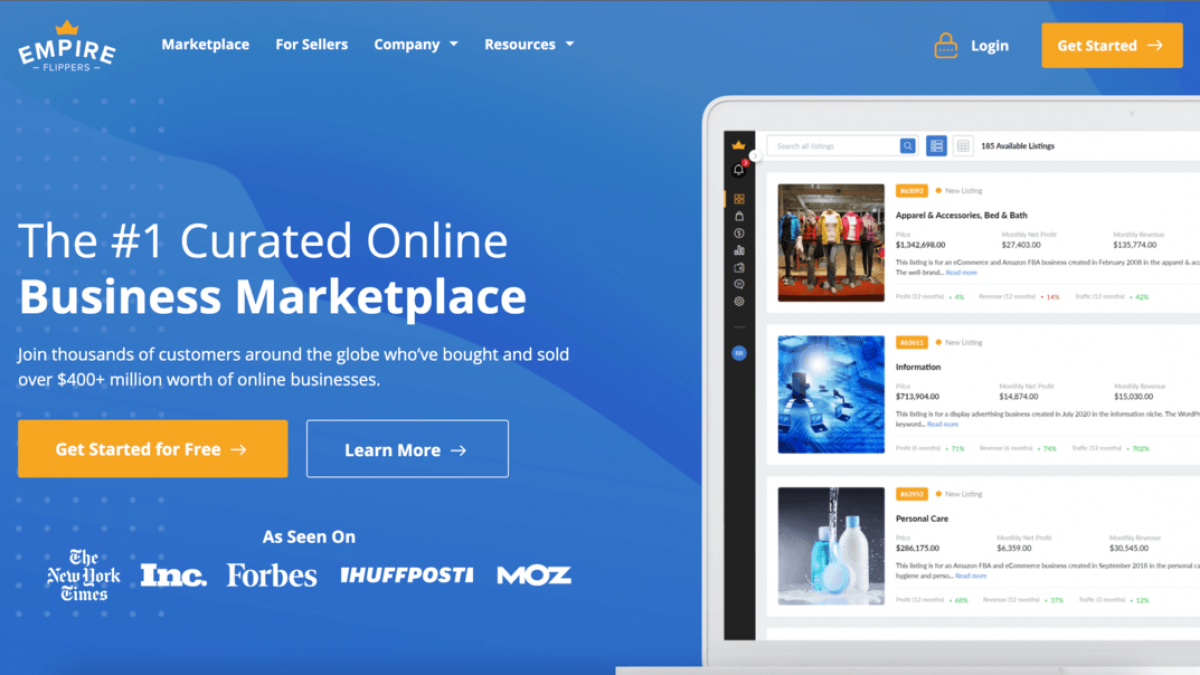Image resolution: width=1200 pixels, height=675 pixels.
Task: Click listing ID badge #63092
Action: (x=912, y=190)
